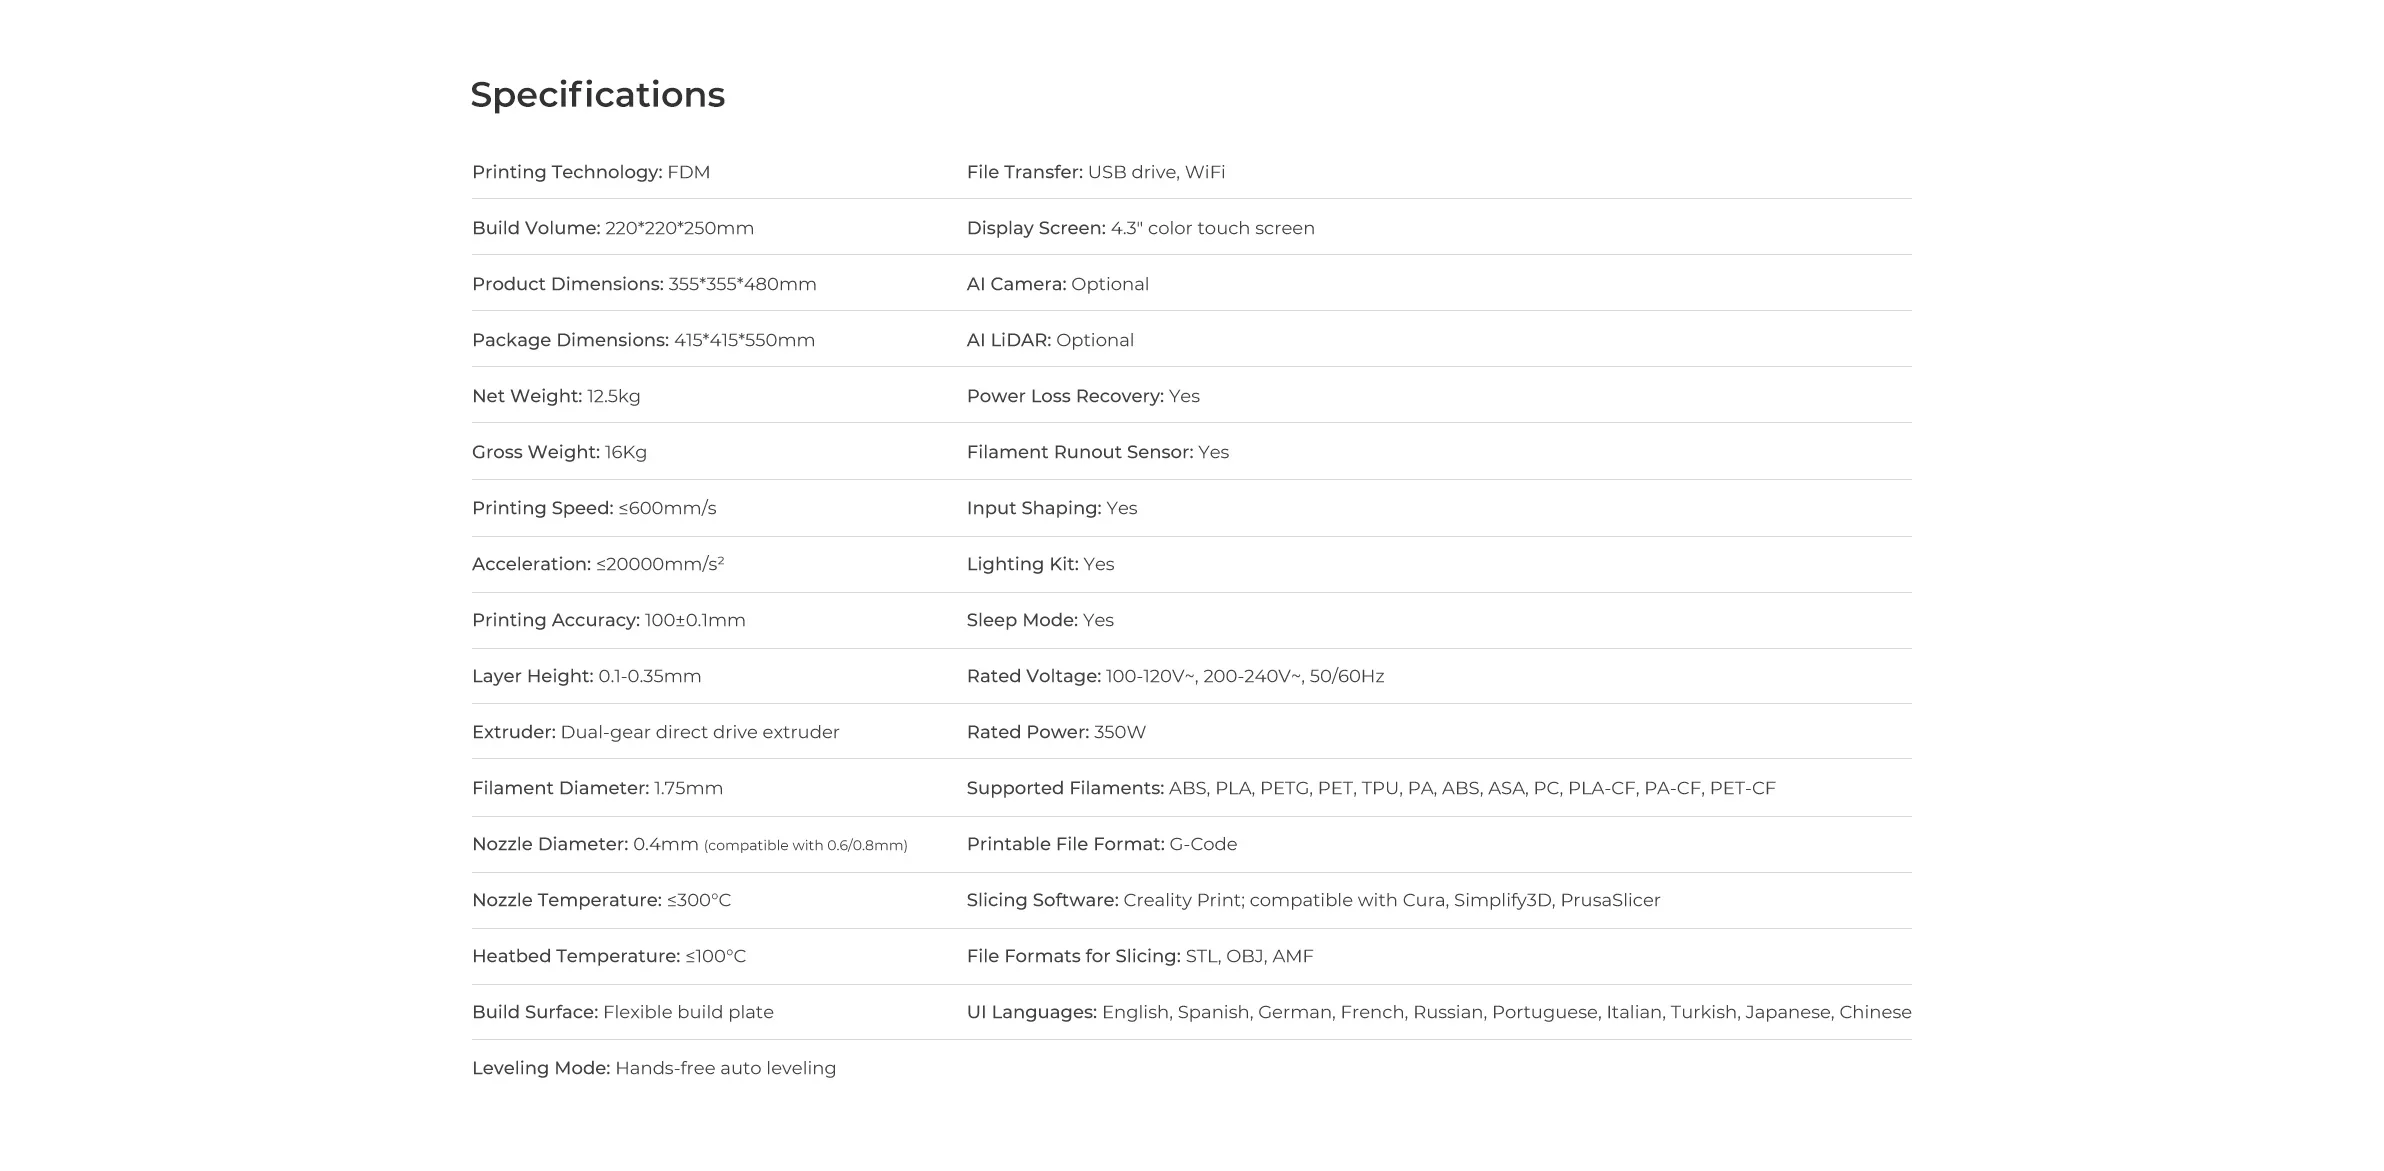Click the Leveling Mode hands-free auto leveling

(x=654, y=1068)
